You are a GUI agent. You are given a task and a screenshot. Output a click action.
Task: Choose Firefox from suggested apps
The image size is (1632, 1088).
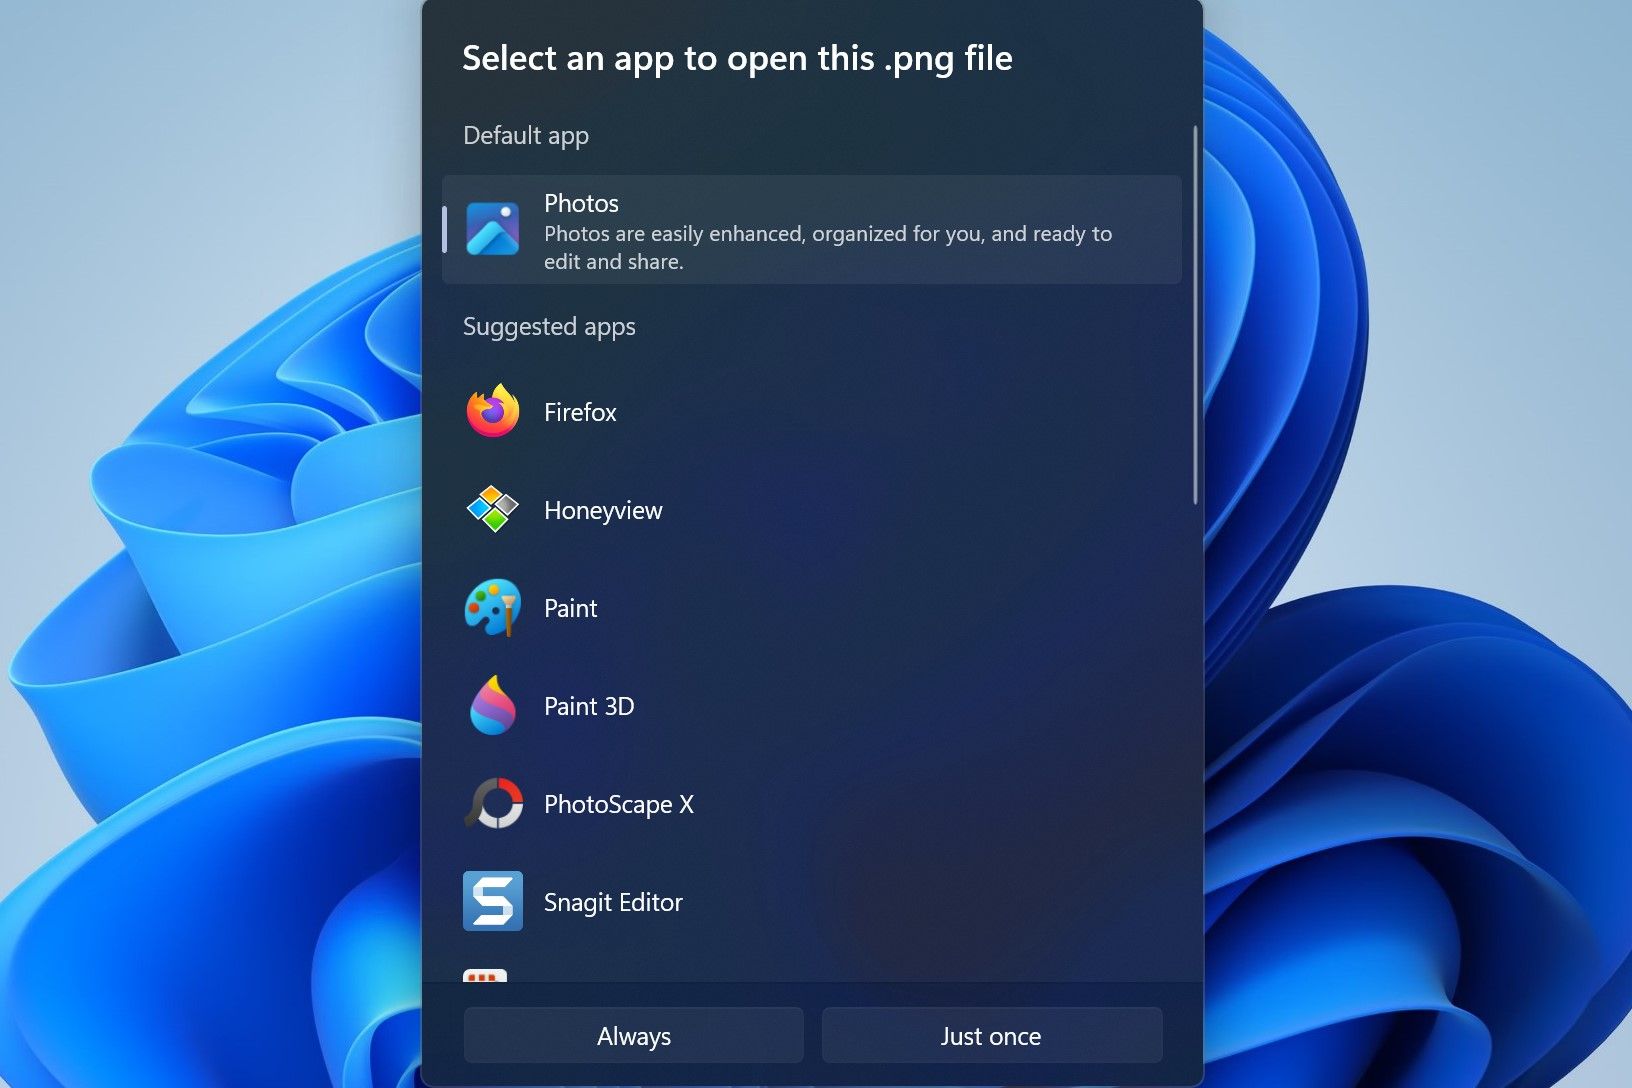pos(812,412)
